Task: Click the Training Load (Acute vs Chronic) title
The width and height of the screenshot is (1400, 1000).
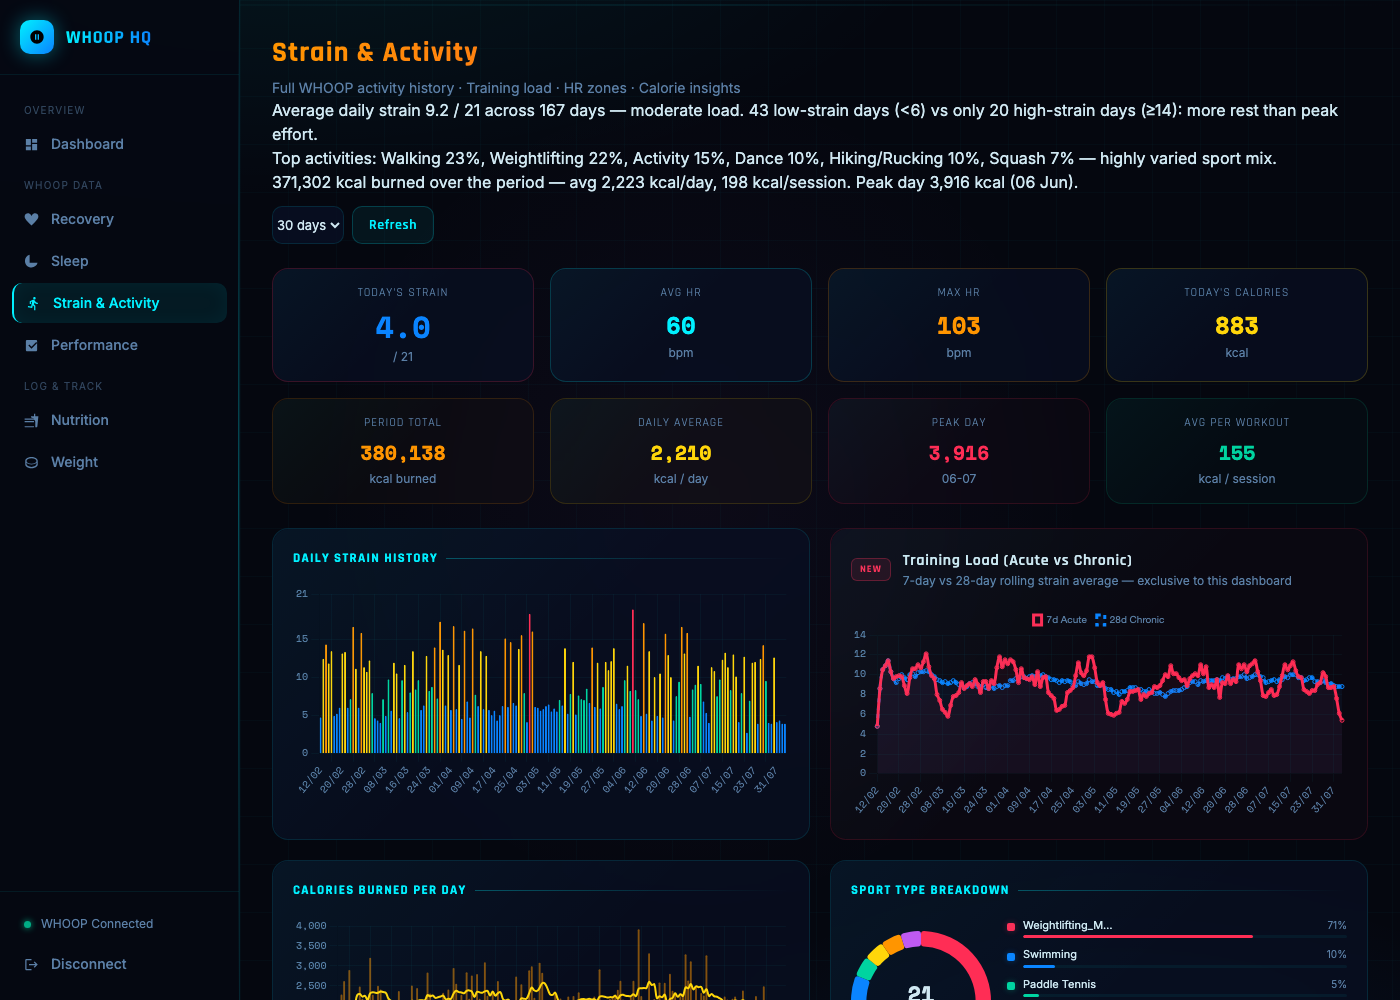Action: coord(1017,560)
